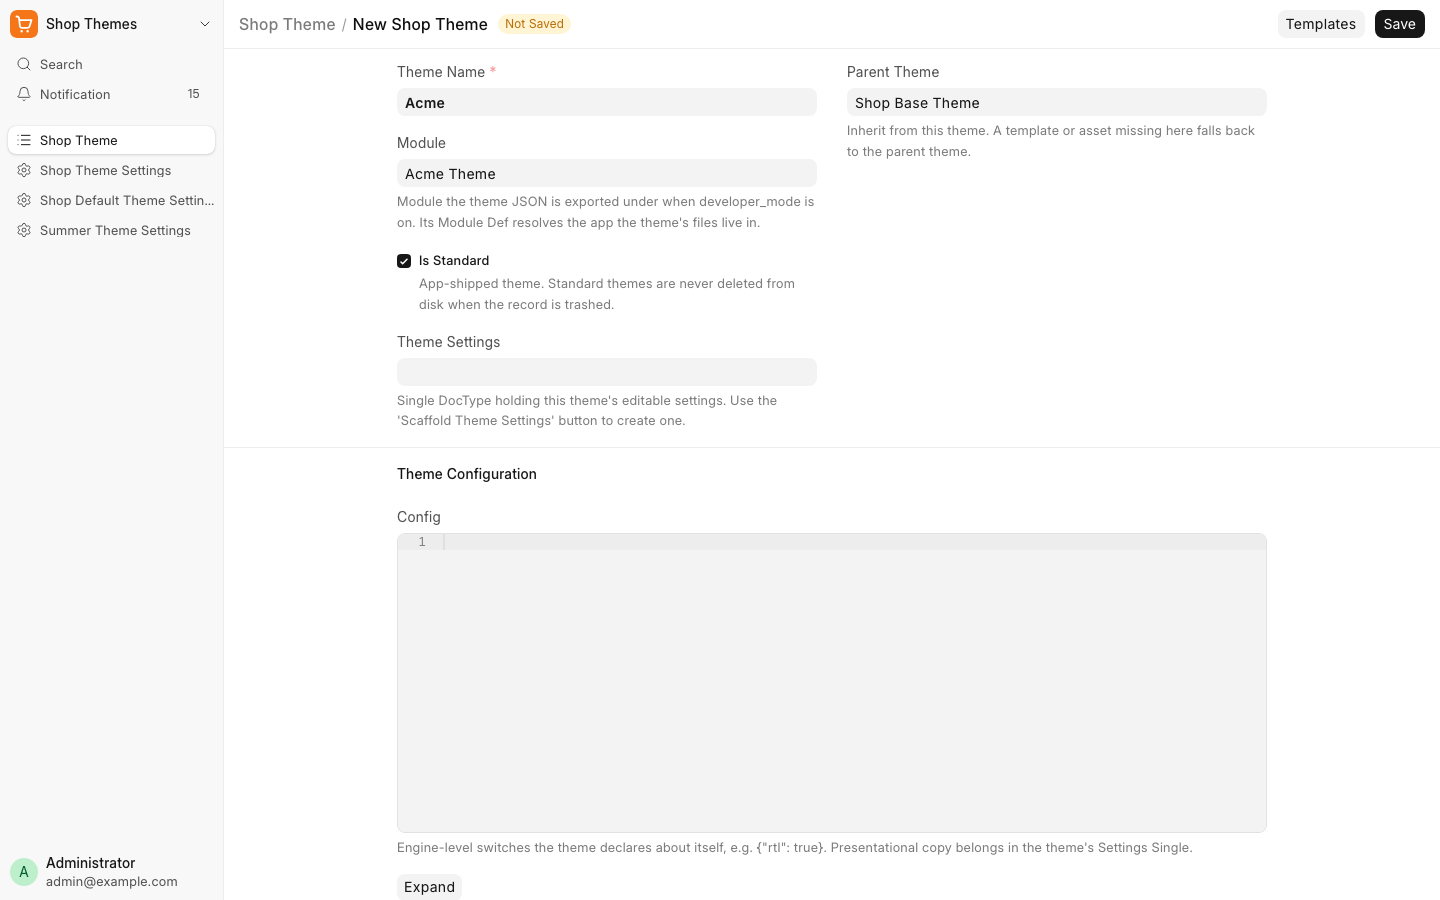Open Notification list in sidebar

pos(111,94)
